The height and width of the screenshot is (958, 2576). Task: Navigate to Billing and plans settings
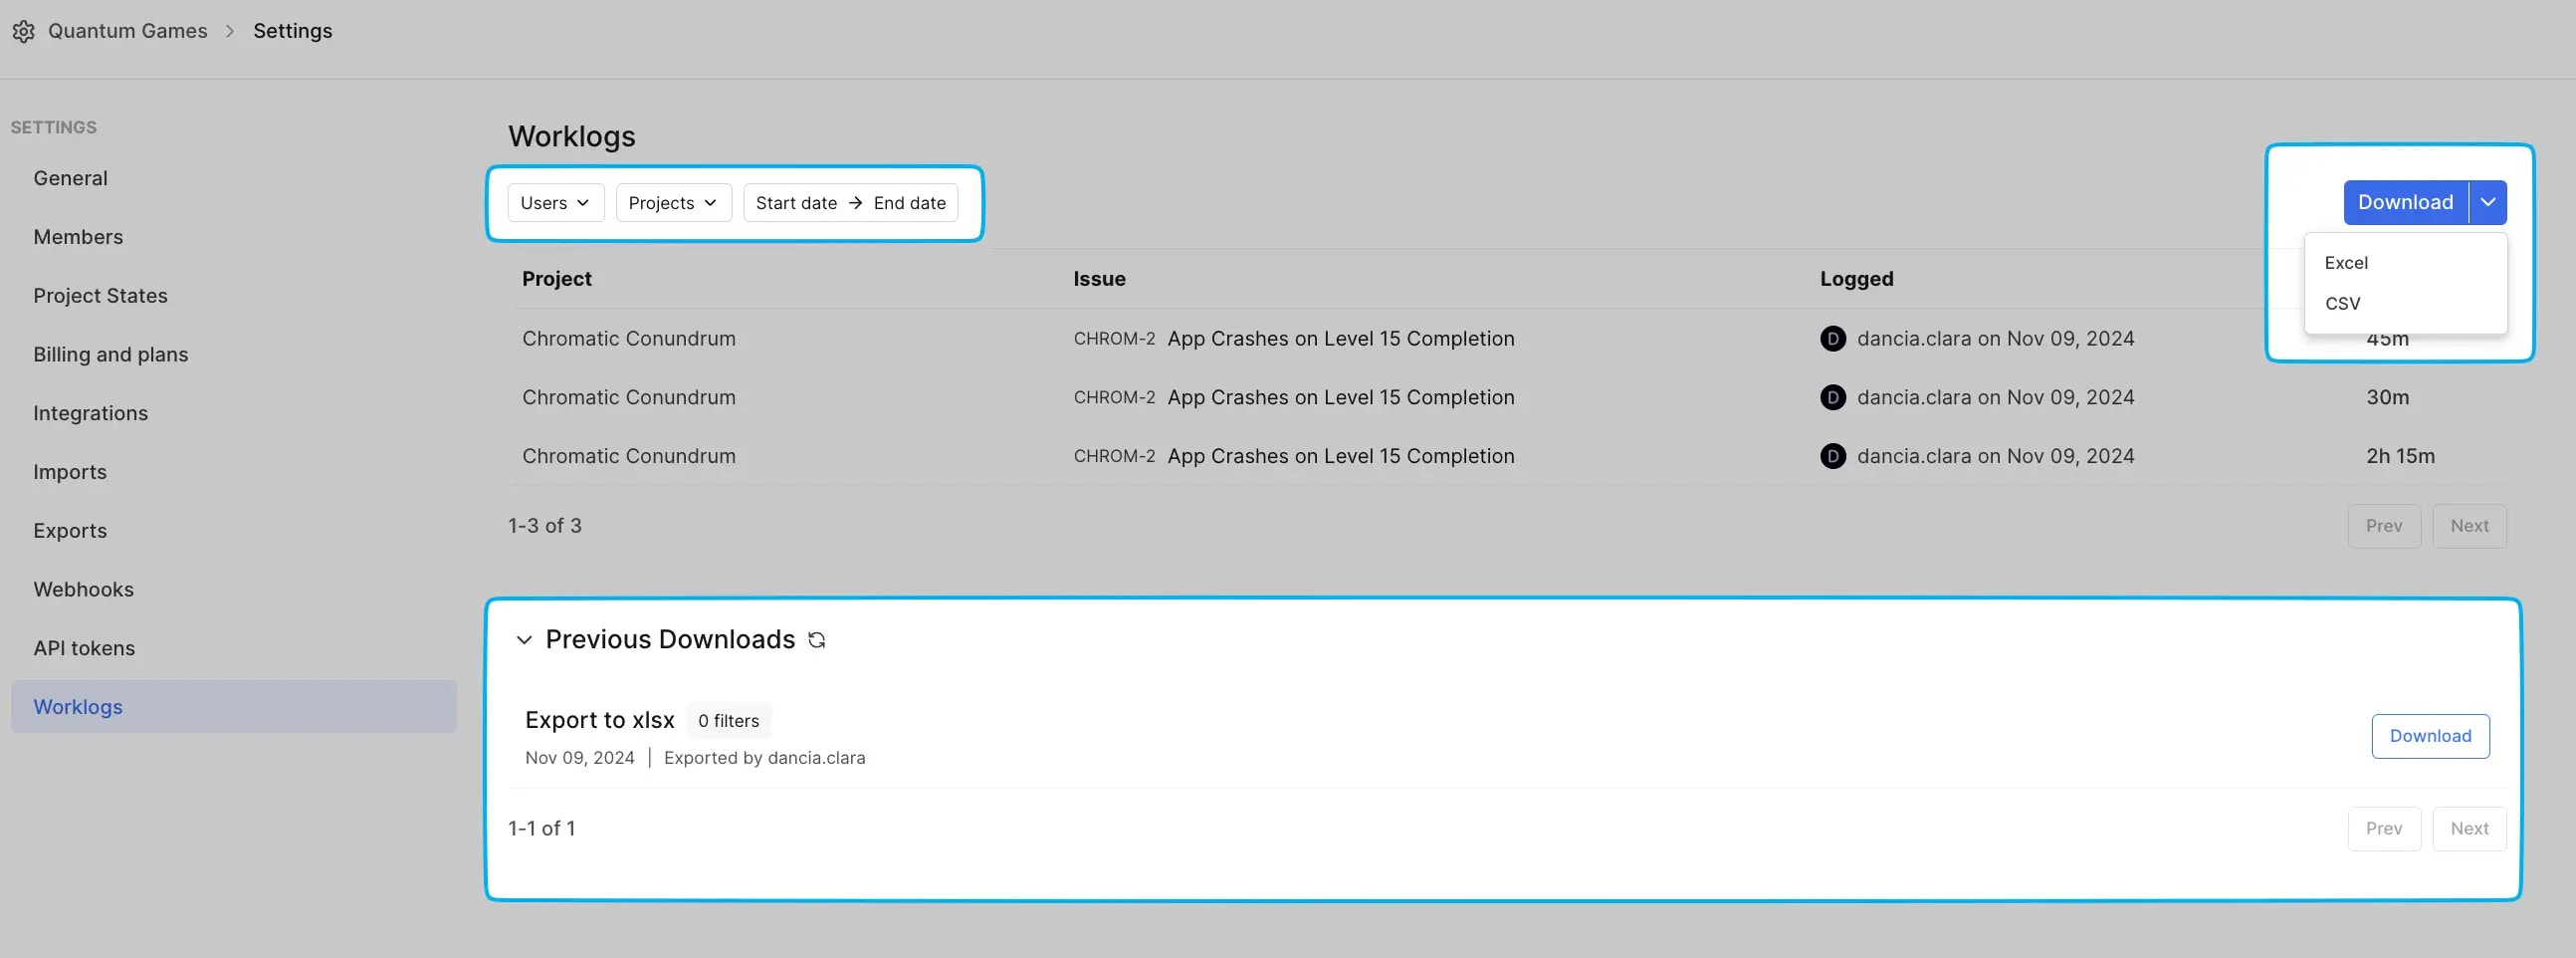[x=110, y=353]
